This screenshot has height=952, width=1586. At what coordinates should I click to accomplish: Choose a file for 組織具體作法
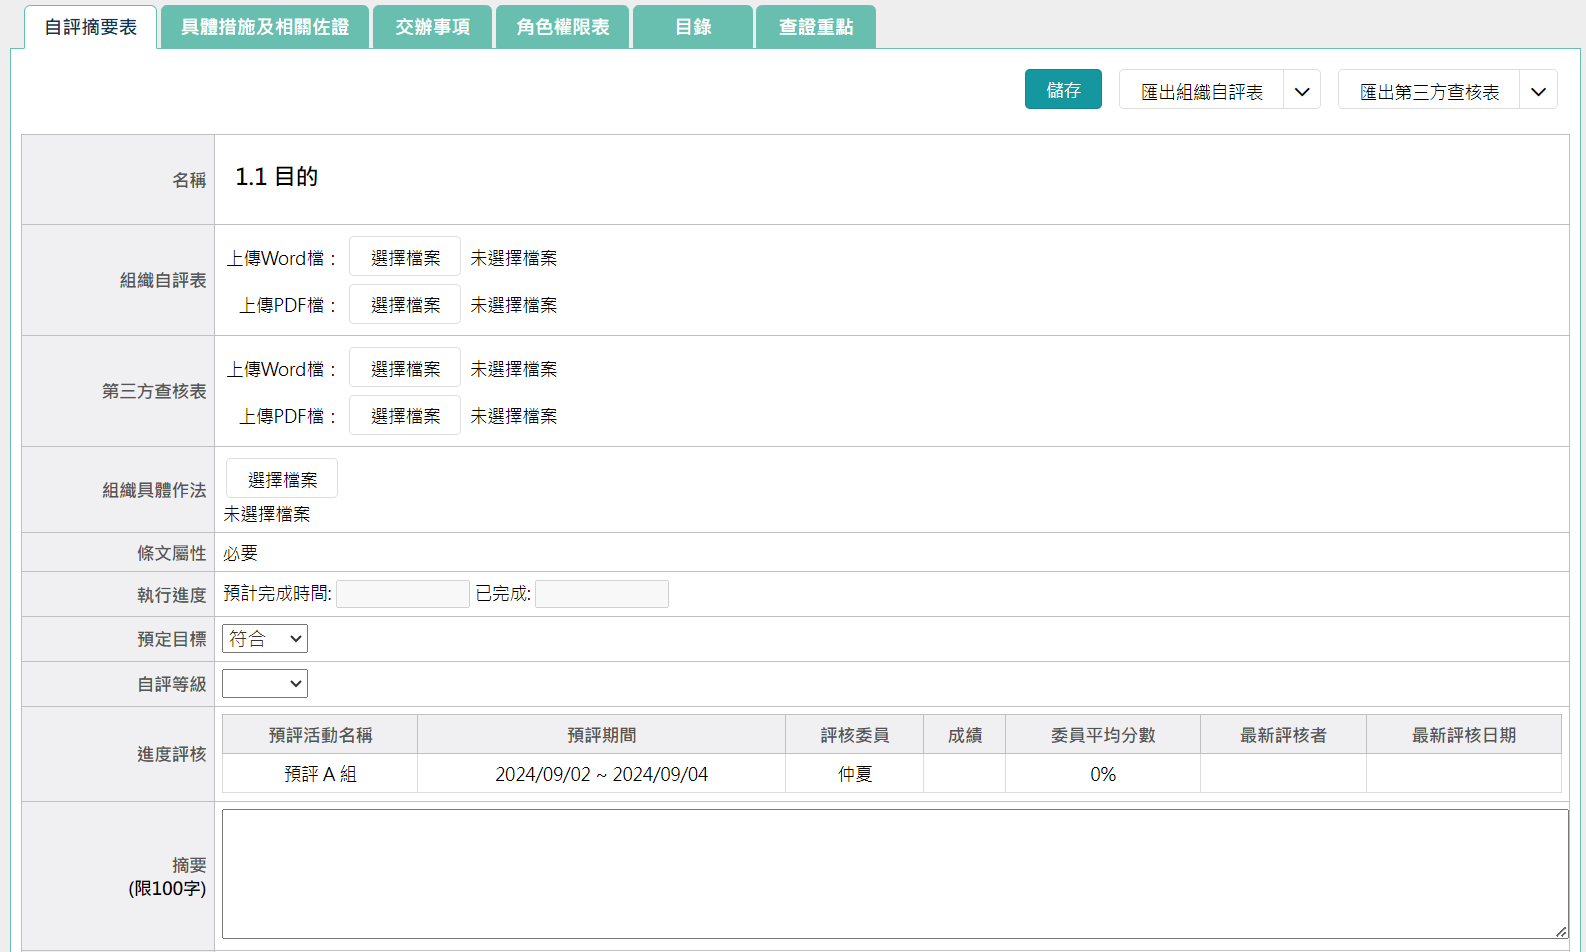tap(282, 480)
